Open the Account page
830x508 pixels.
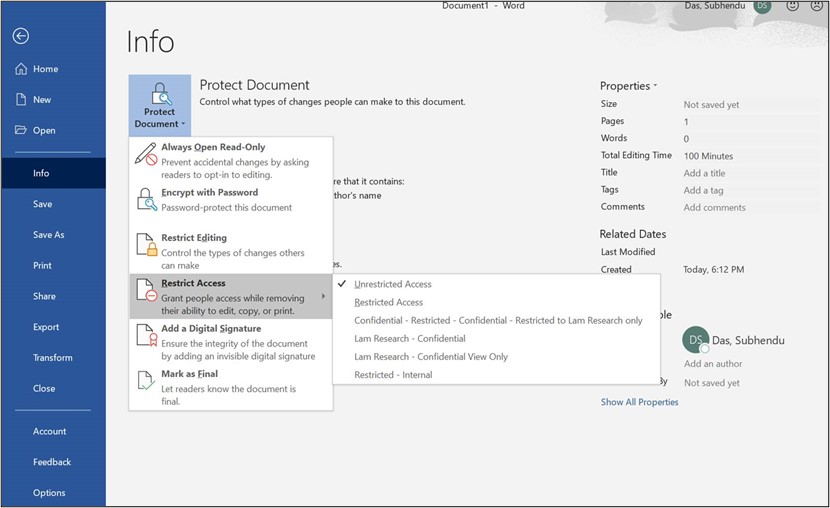(53, 431)
